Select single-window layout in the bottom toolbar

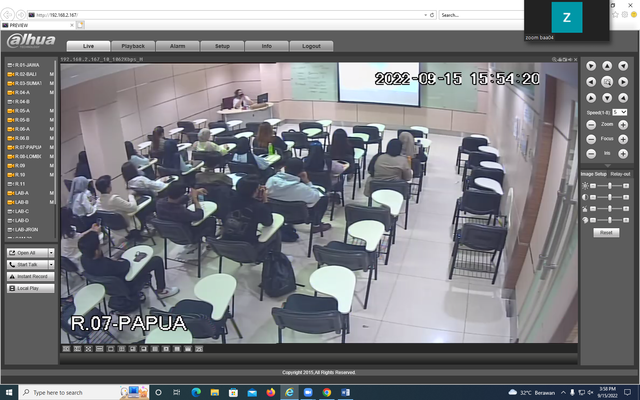(110, 349)
